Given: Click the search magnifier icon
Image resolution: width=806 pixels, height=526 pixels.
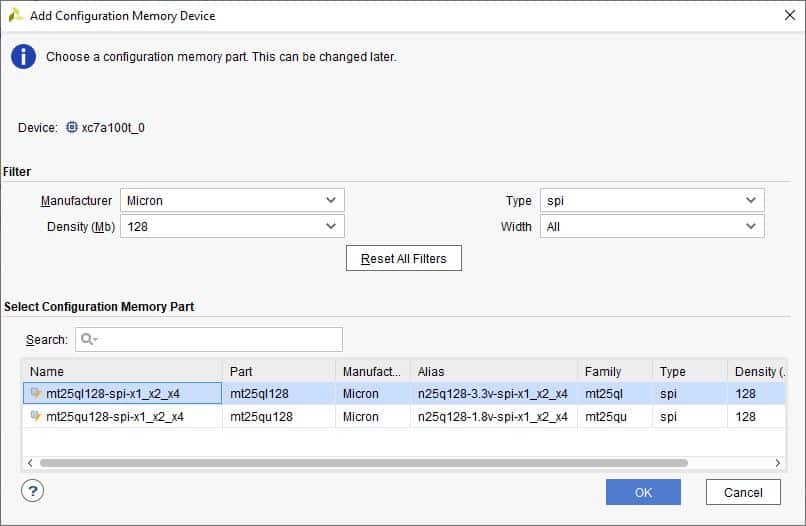Looking at the screenshot, I should [x=87, y=340].
